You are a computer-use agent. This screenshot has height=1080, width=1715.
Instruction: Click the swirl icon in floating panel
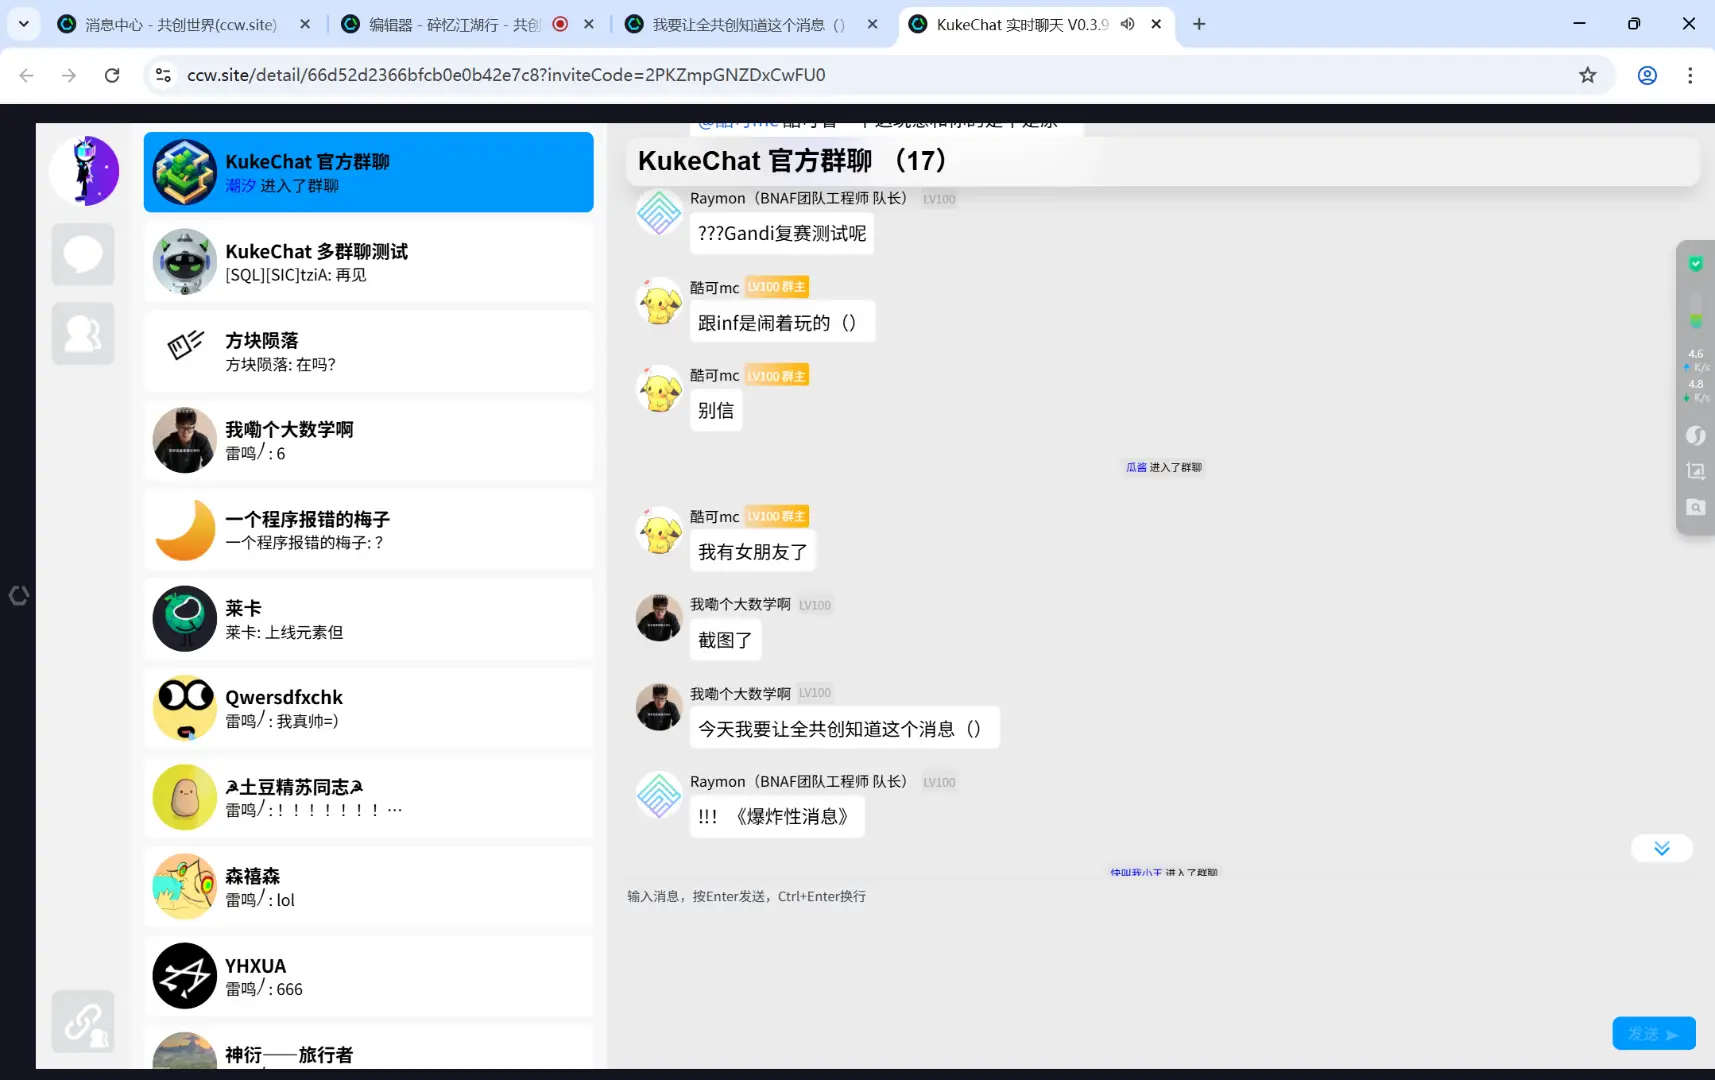click(1695, 435)
